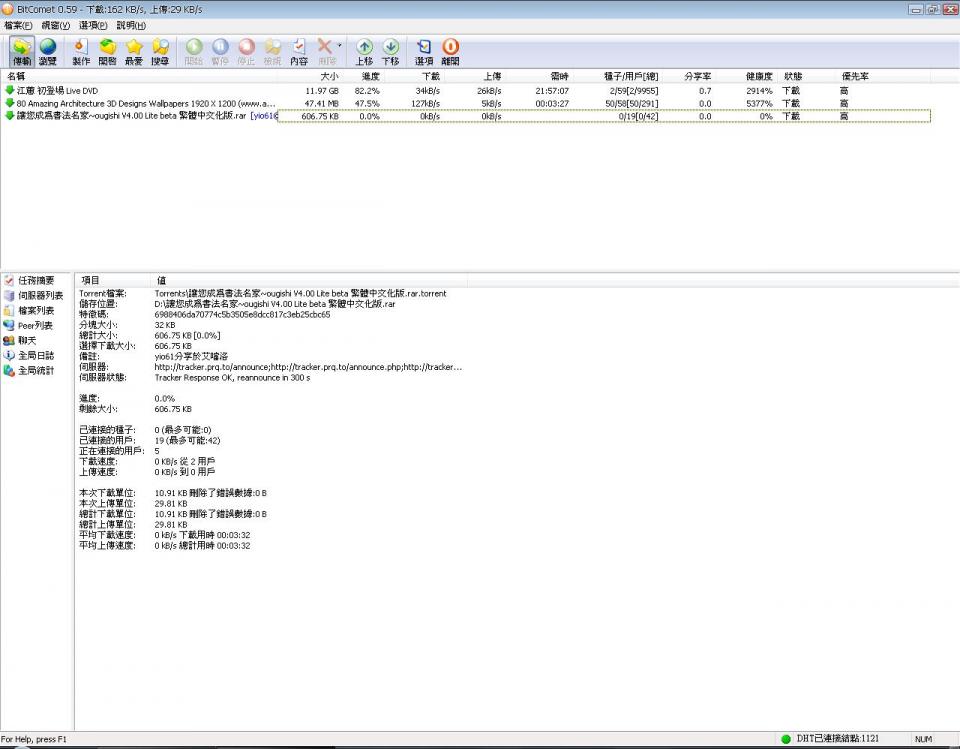960x749 pixels.
Task: Open 內容 properties for the selected task
Action: (299, 51)
